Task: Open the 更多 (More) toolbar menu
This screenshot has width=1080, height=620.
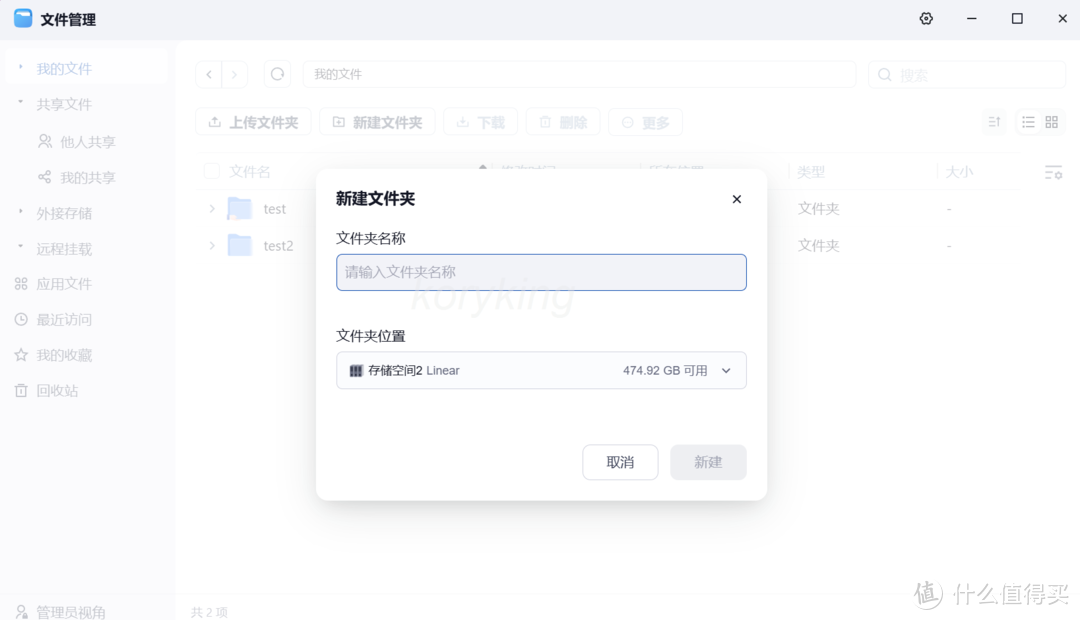Action: 645,121
